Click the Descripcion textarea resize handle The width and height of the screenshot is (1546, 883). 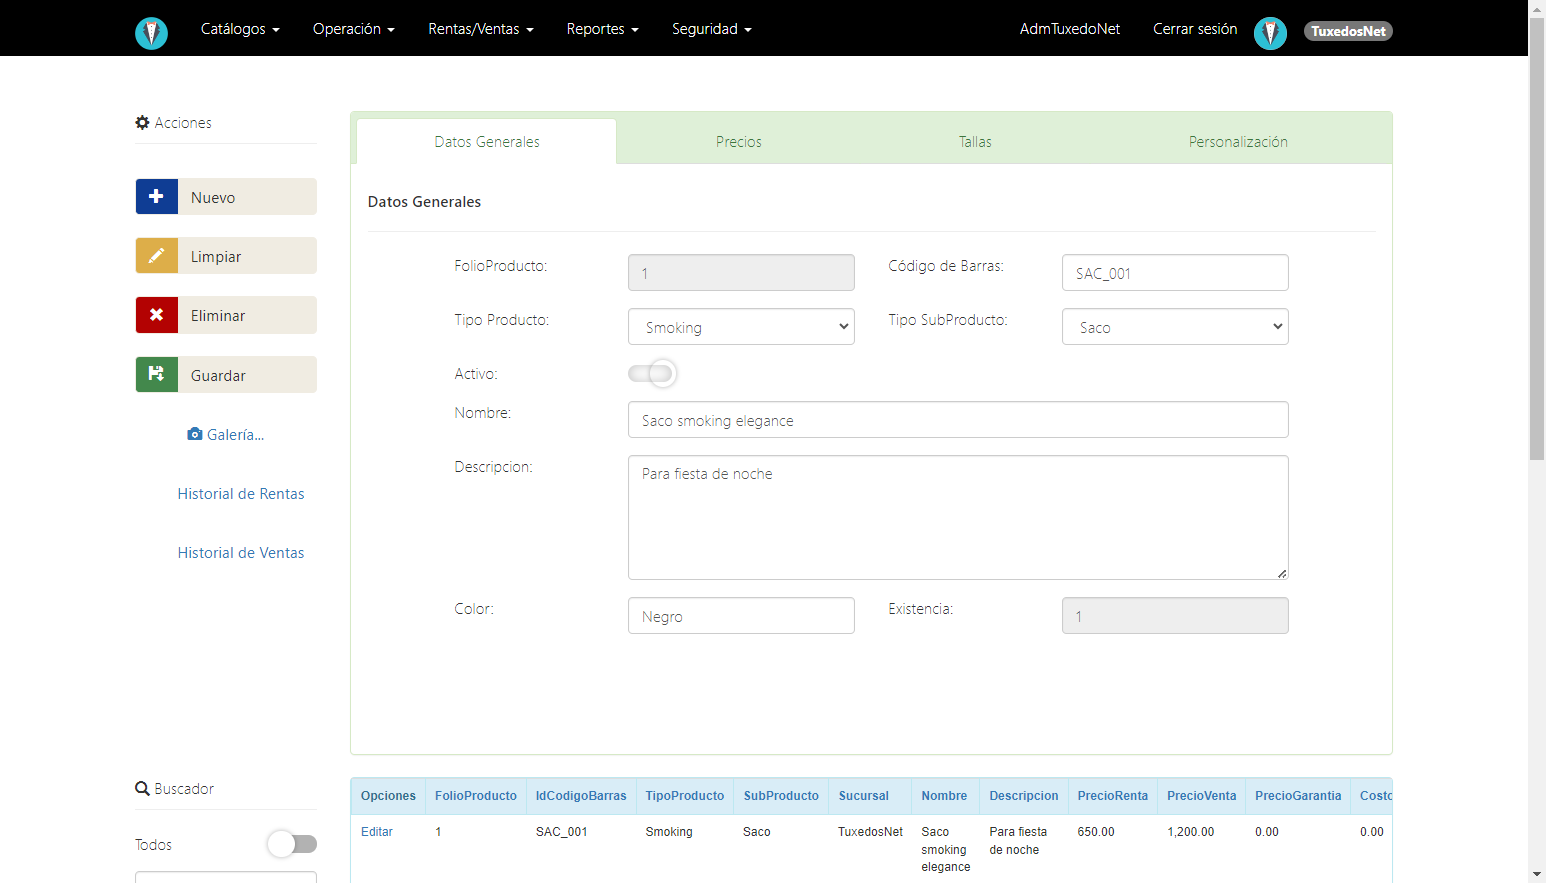tap(1282, 573)
